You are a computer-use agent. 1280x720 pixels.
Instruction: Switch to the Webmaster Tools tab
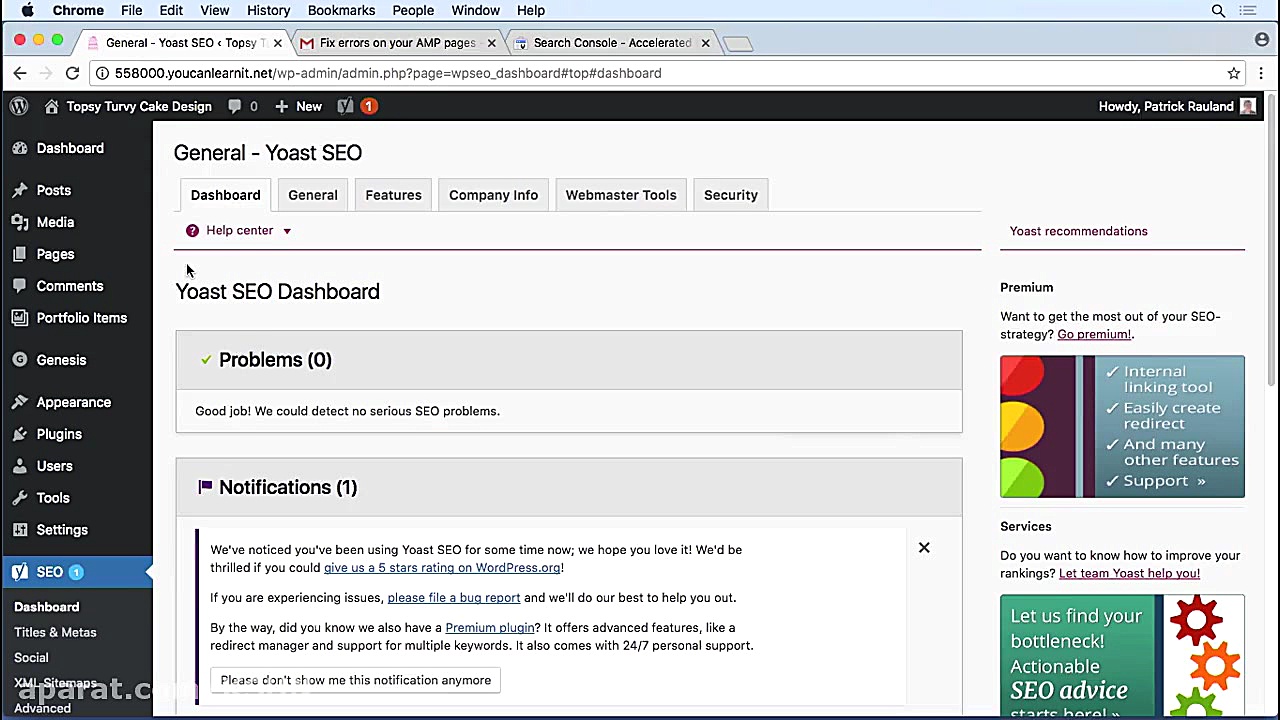pos(621,195)
